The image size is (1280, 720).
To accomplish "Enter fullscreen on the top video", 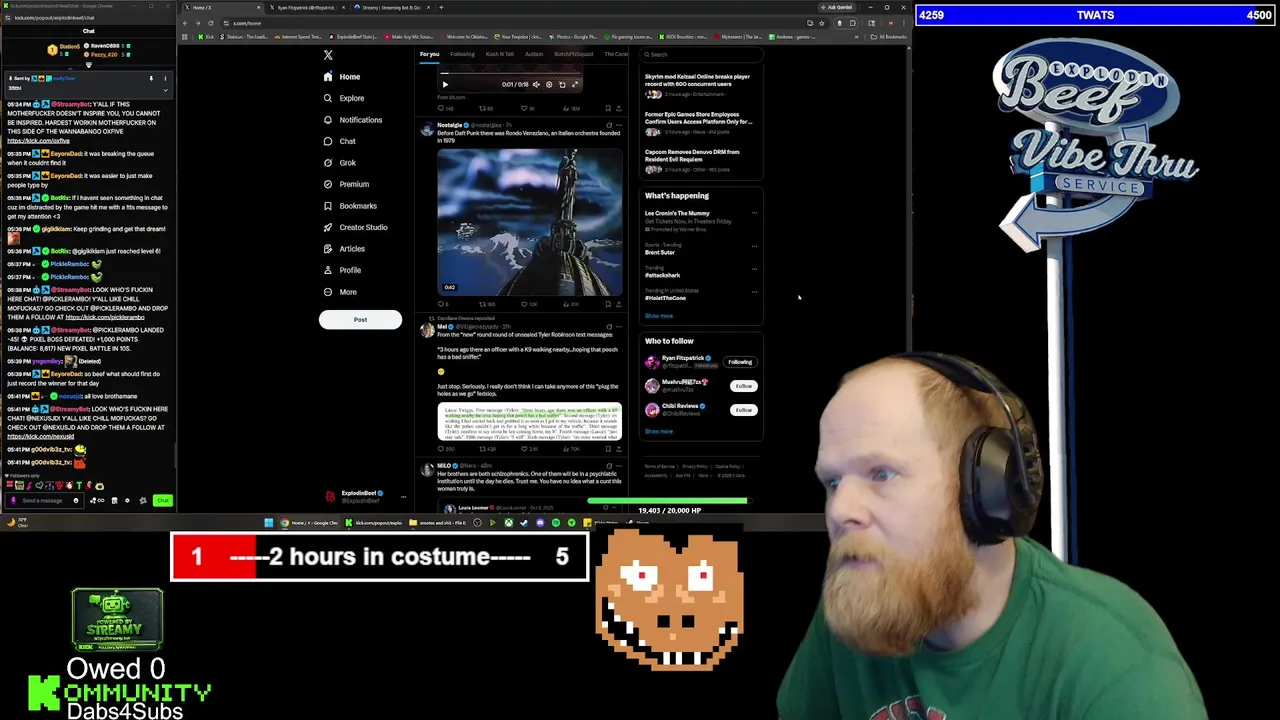I will click(x=575, y=85).
